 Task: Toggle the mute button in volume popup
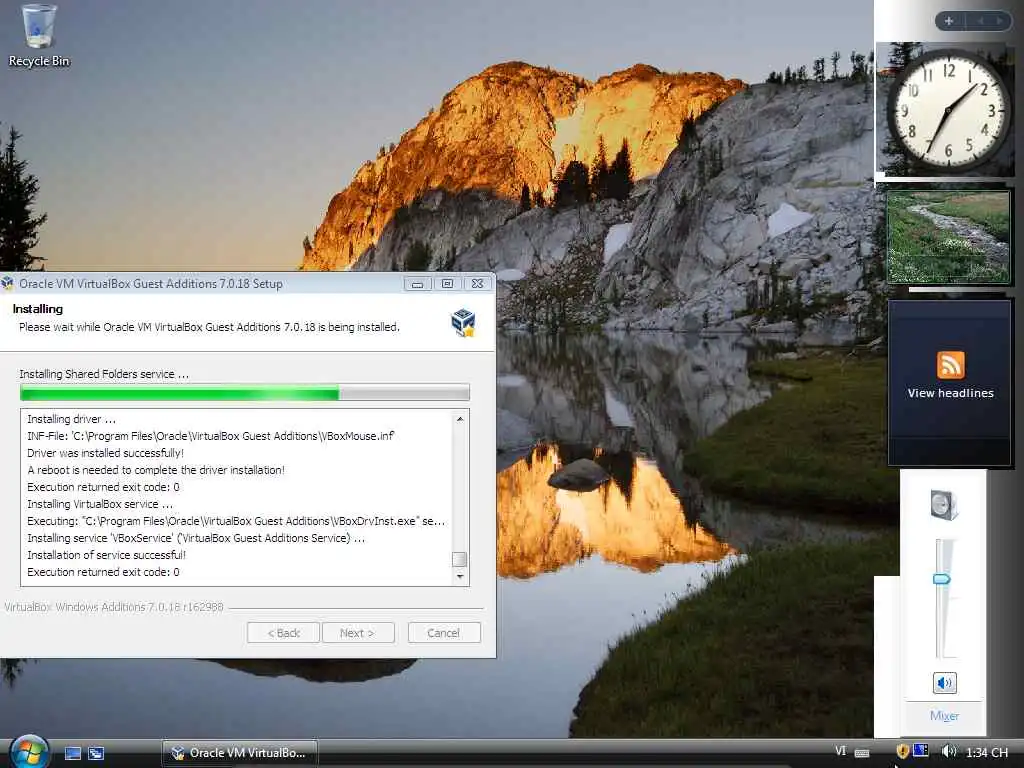click(x=944, y=683)
